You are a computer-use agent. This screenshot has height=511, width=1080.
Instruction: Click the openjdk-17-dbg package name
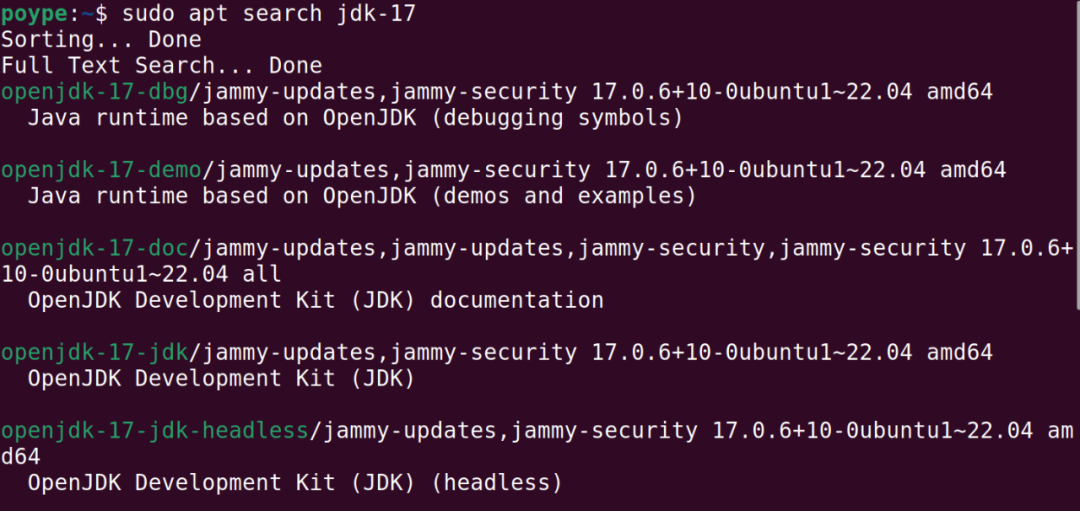(94, 92)
